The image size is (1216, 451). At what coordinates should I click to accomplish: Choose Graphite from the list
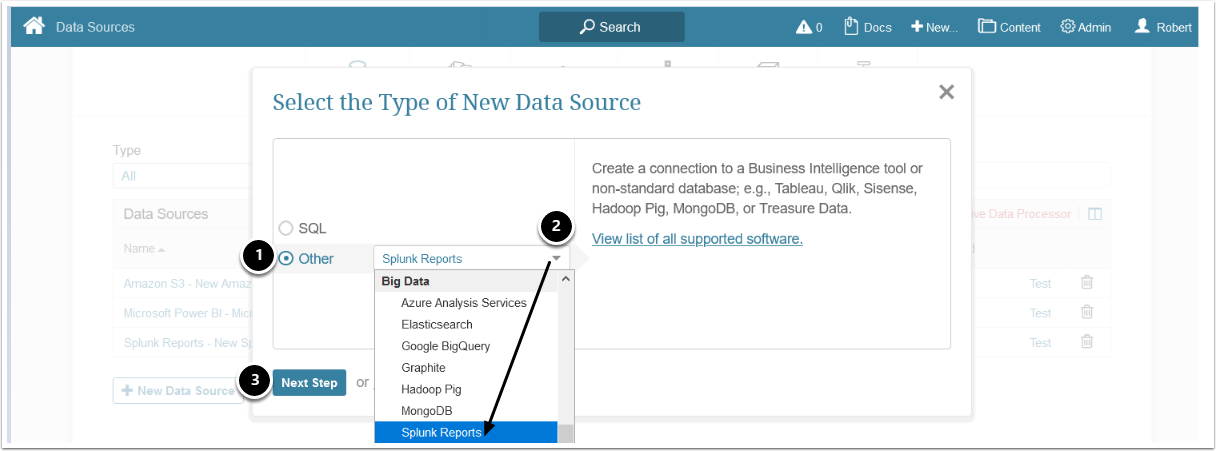click(423, 368)
